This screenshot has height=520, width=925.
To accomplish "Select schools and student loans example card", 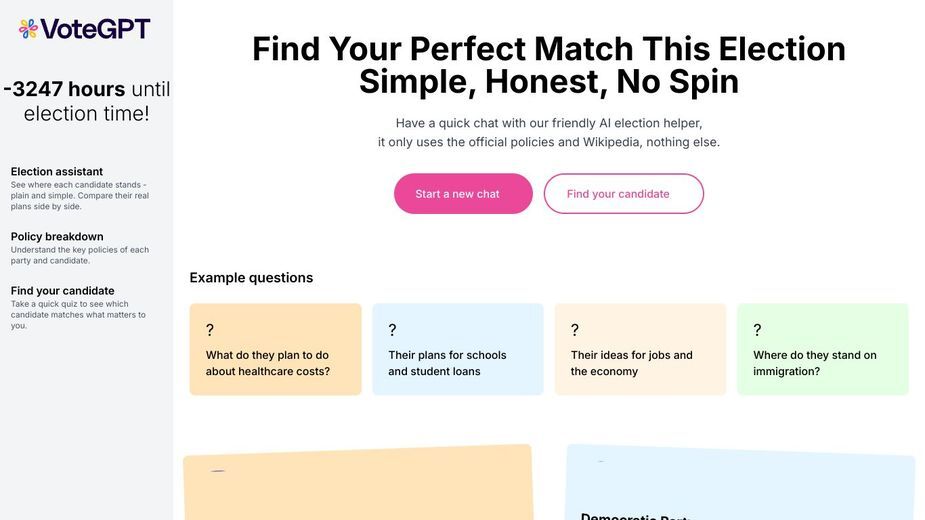I will (458, 349).
